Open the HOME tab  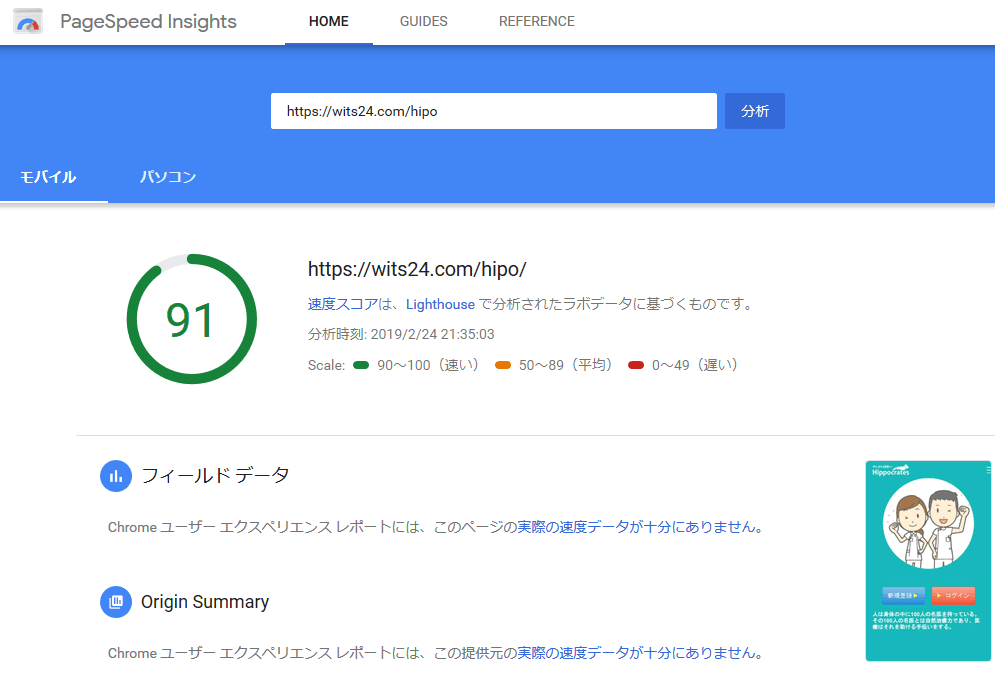pyautogui.click(x=329, y=22)
